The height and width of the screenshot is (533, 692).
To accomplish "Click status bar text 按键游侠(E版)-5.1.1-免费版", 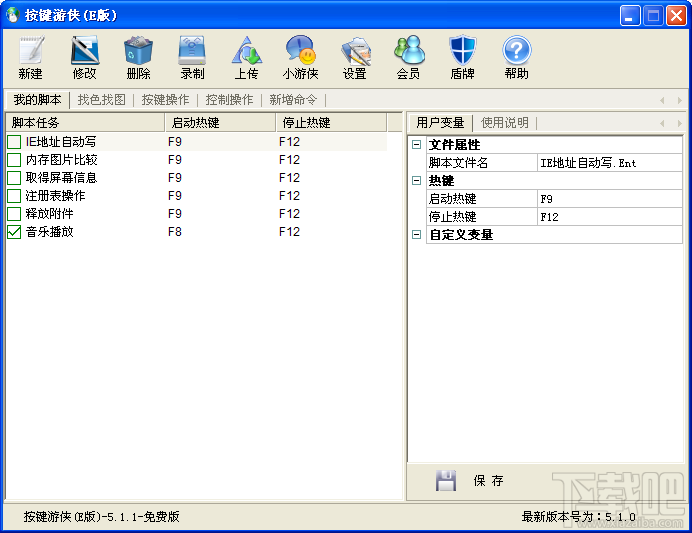I will [x=102, y=516].
